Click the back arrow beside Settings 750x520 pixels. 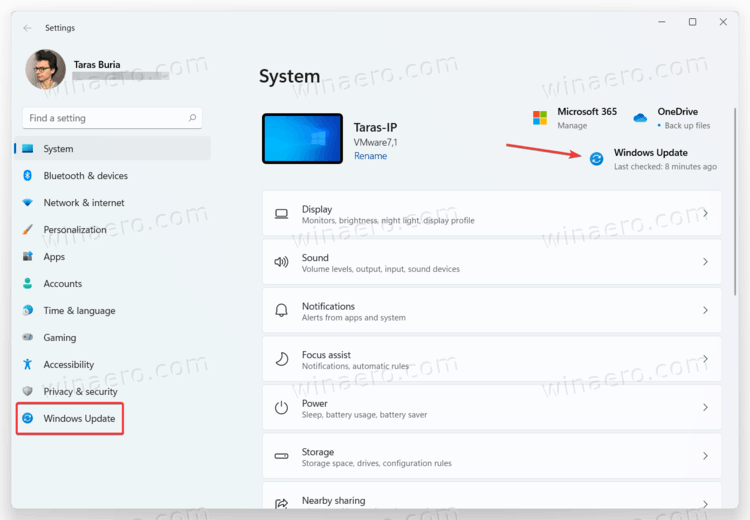click(x=27, y=28)
